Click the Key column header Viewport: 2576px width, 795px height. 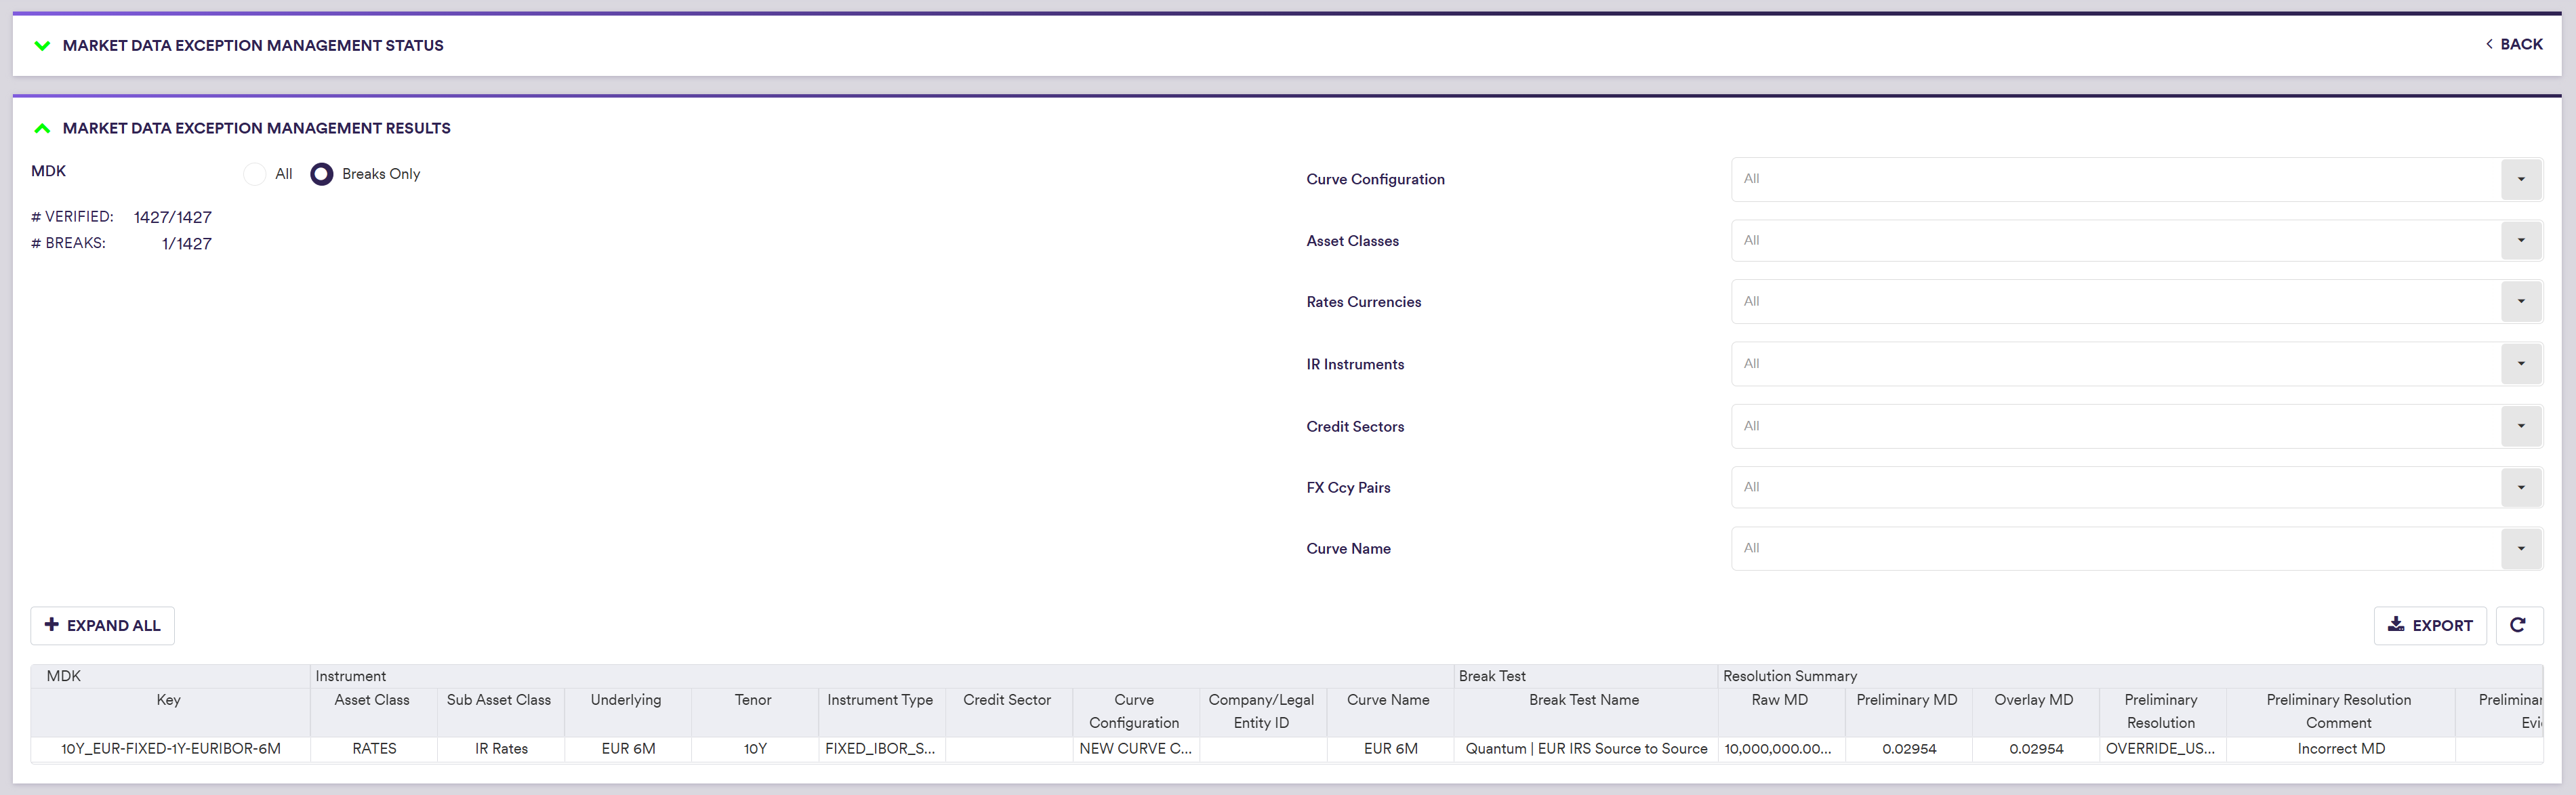[x=168, y=700]
